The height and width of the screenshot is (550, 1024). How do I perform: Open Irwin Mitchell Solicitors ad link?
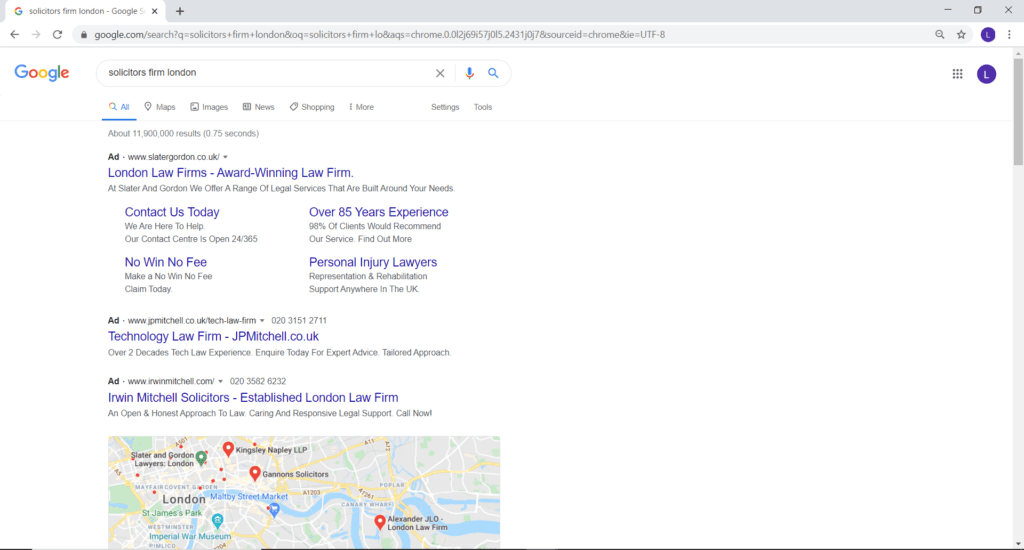[253, 397]
